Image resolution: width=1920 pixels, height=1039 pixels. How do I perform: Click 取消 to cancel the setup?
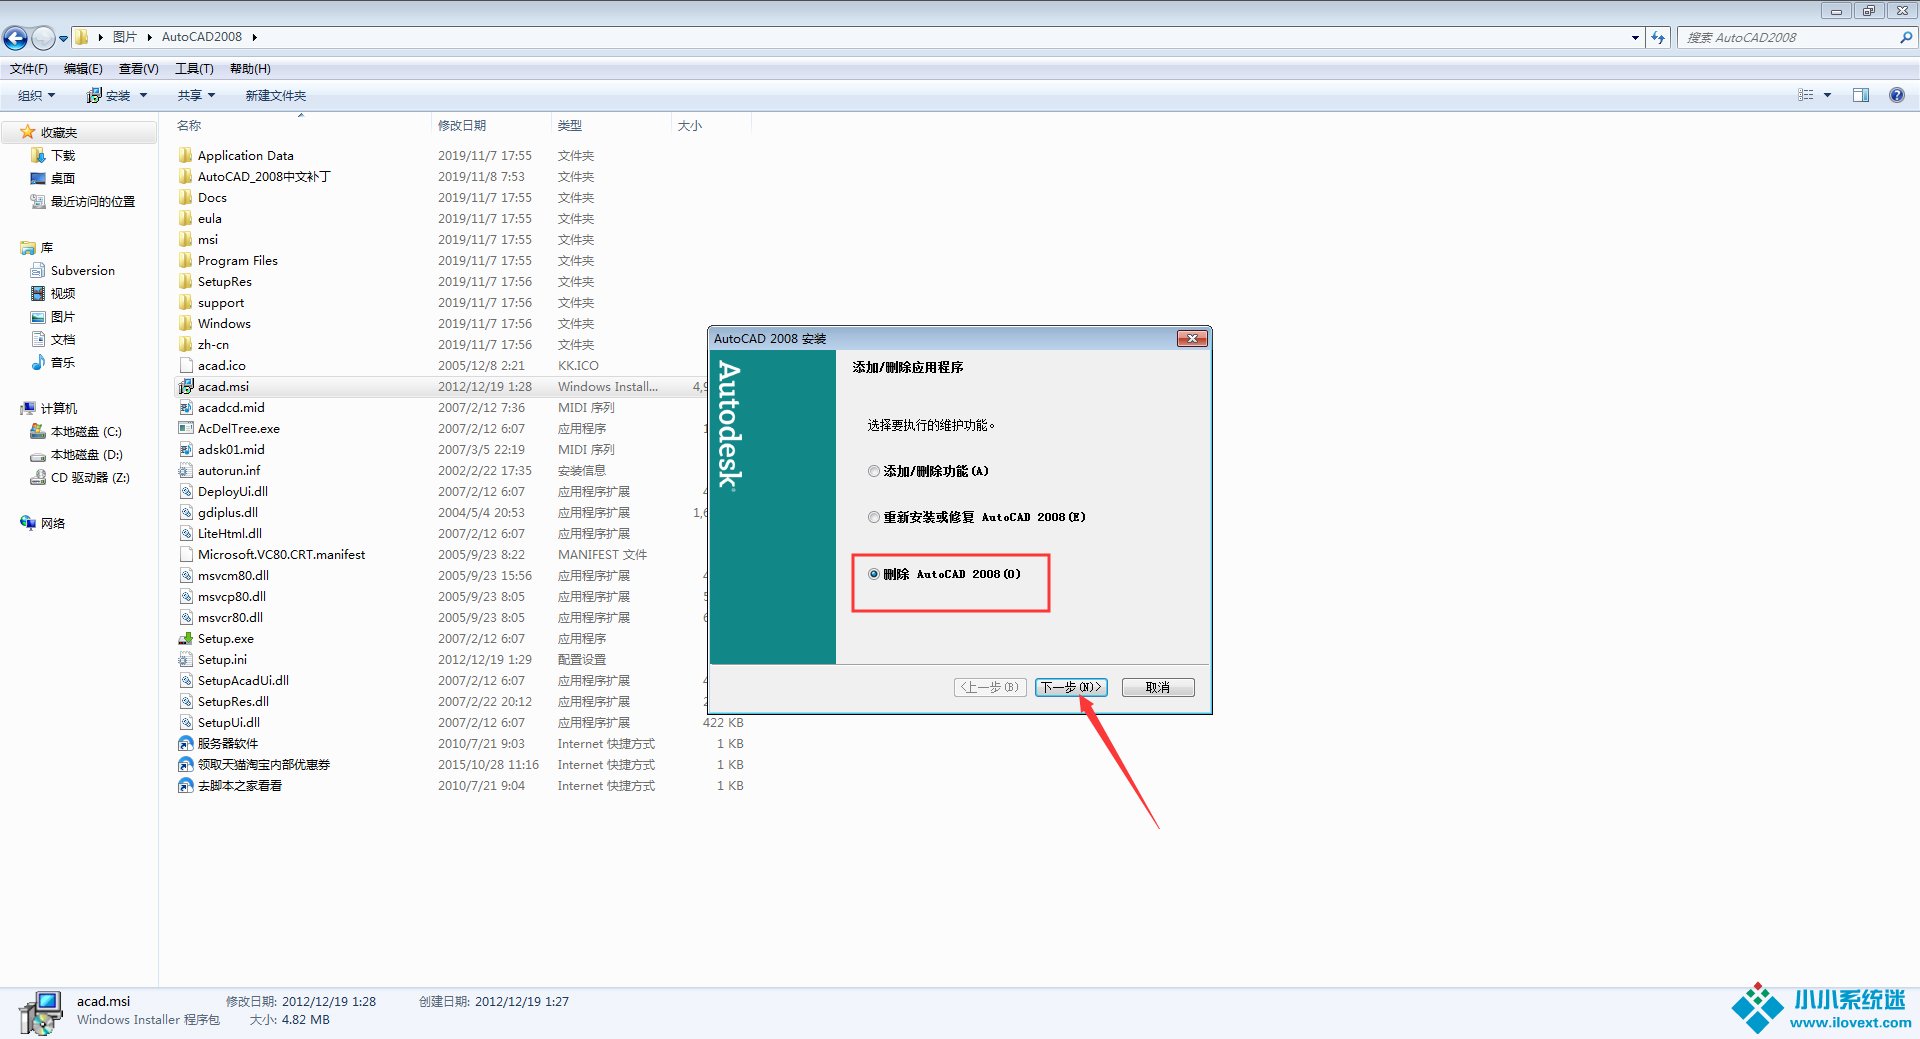[1157, 687]
